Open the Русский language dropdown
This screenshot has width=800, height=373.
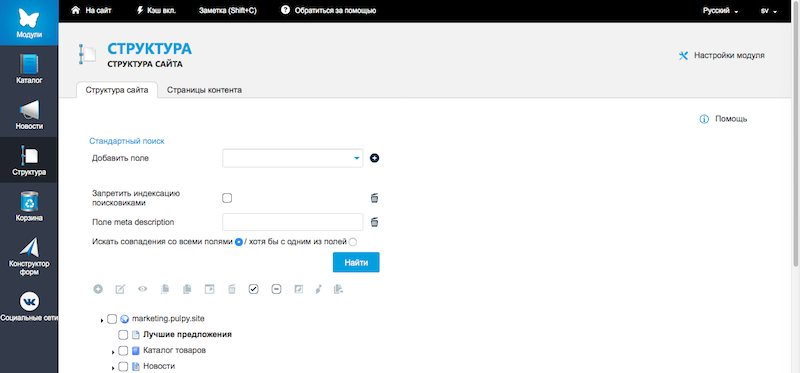[x=720, y=10]
